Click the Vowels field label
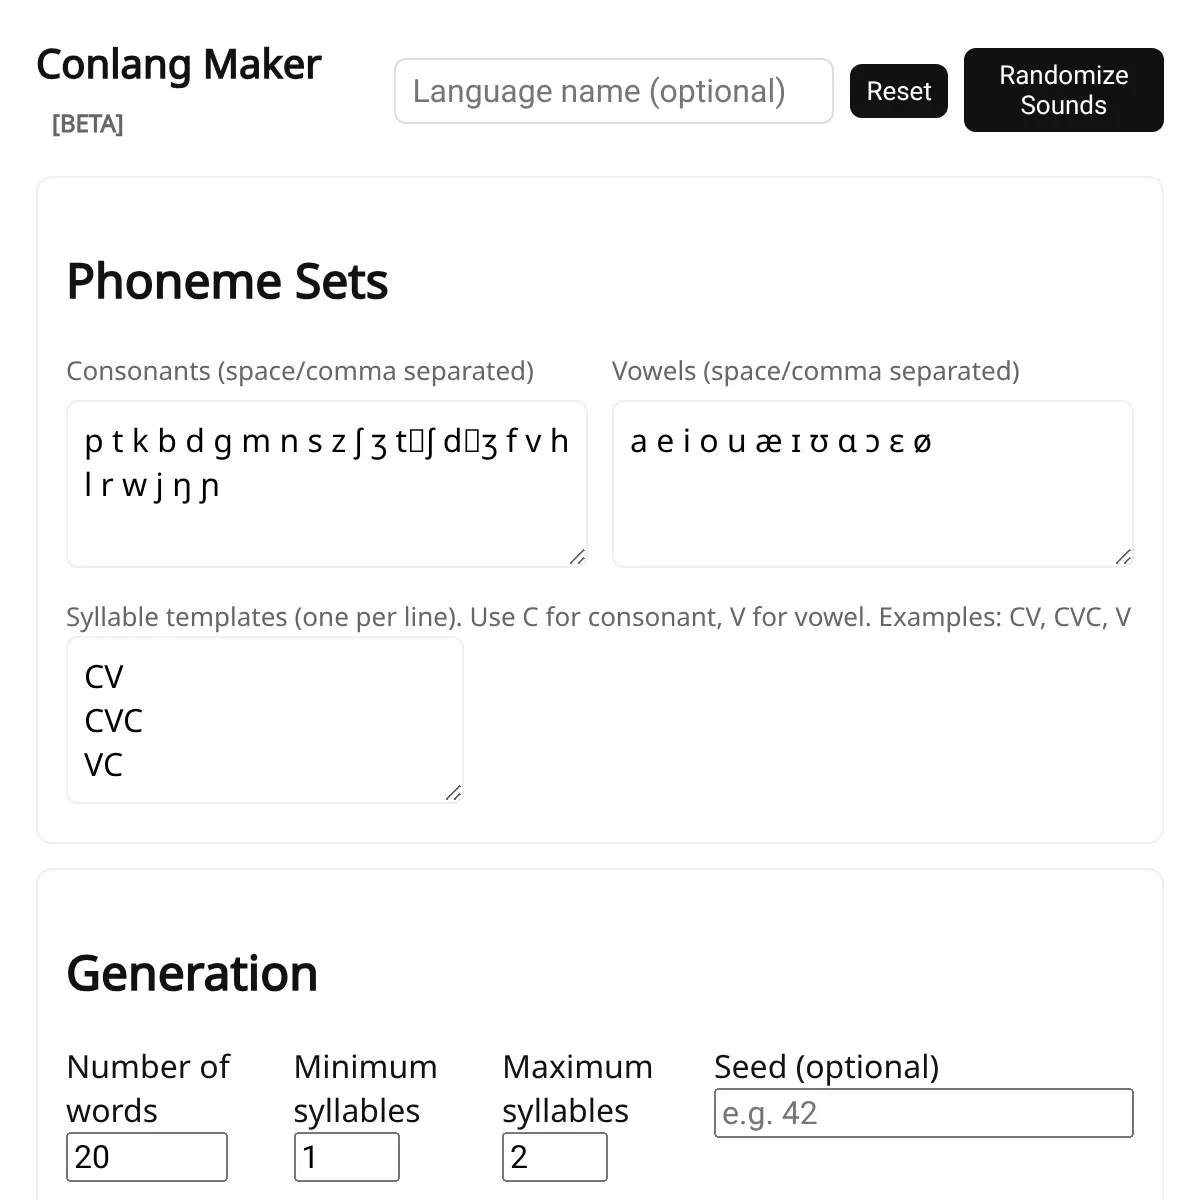1200x1200 pixels. point(815,371)
